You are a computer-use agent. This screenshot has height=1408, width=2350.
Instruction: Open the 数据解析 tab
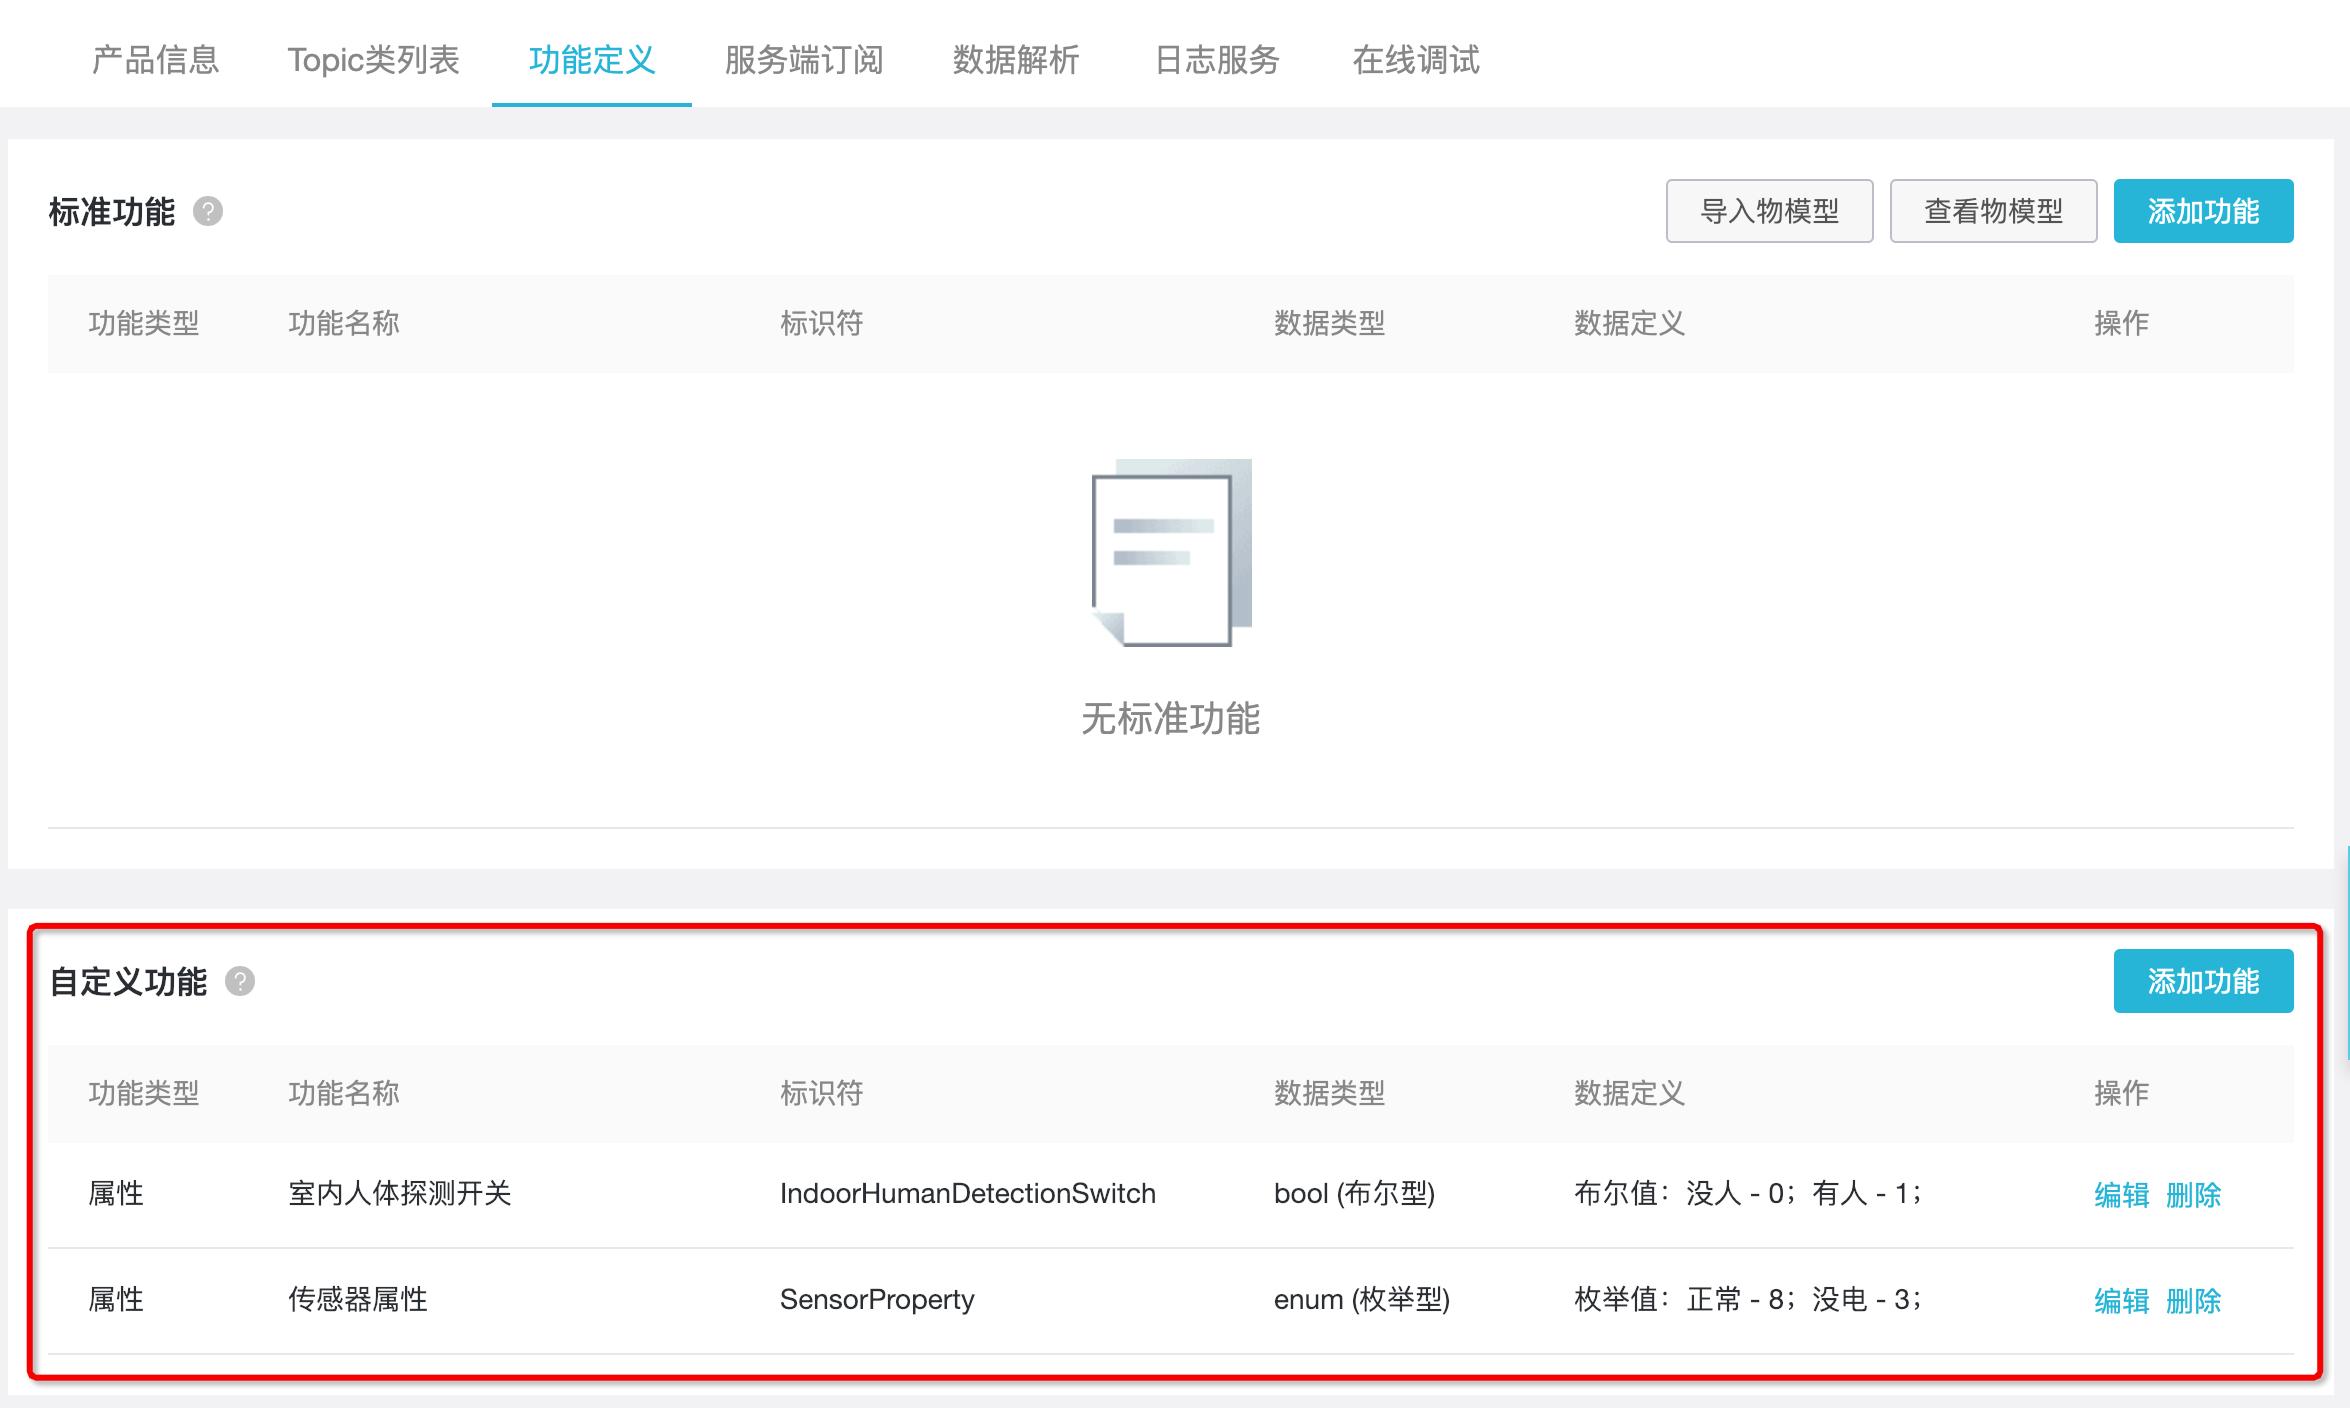[x=1014, y=60]
